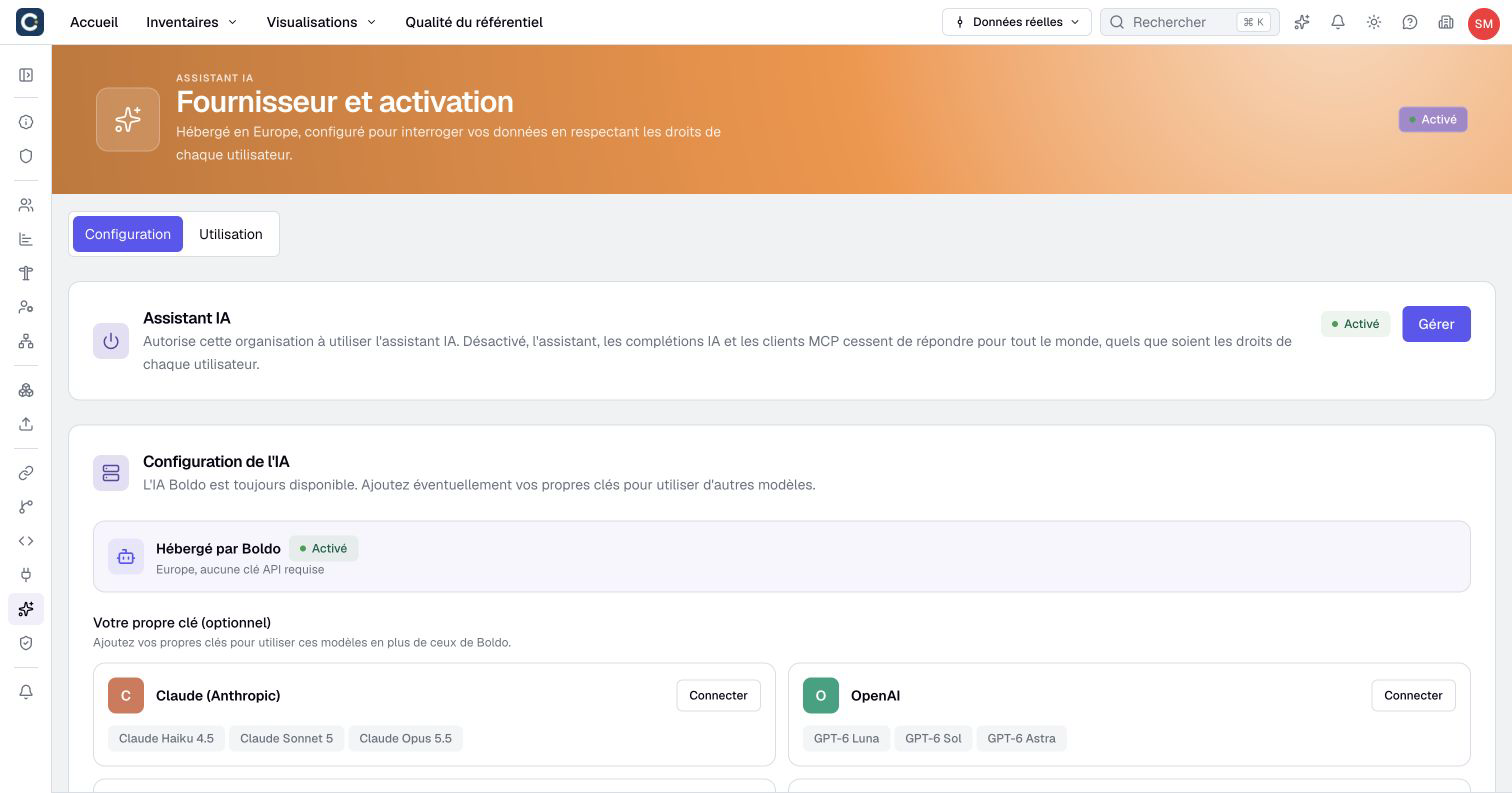Select the highlighted sparkles sidebar icon
Viewport: 1512px width, 793px height.
click(x=26, y=609)
